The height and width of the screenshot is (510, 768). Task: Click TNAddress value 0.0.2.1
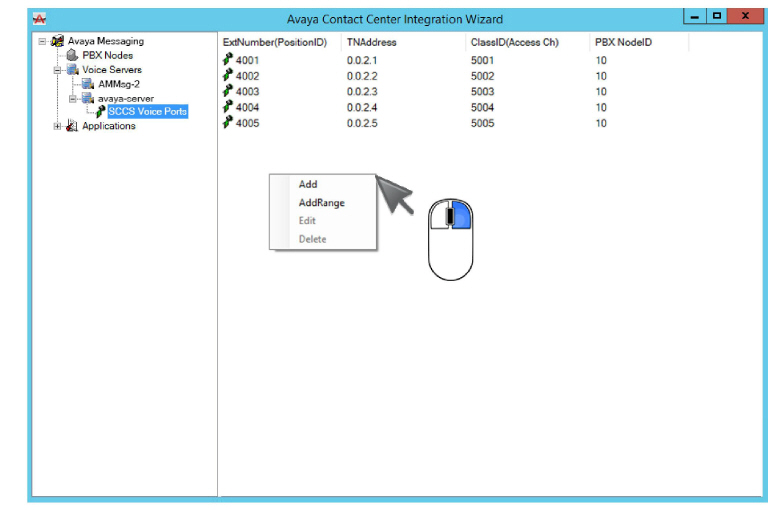[x=362, y=60]
